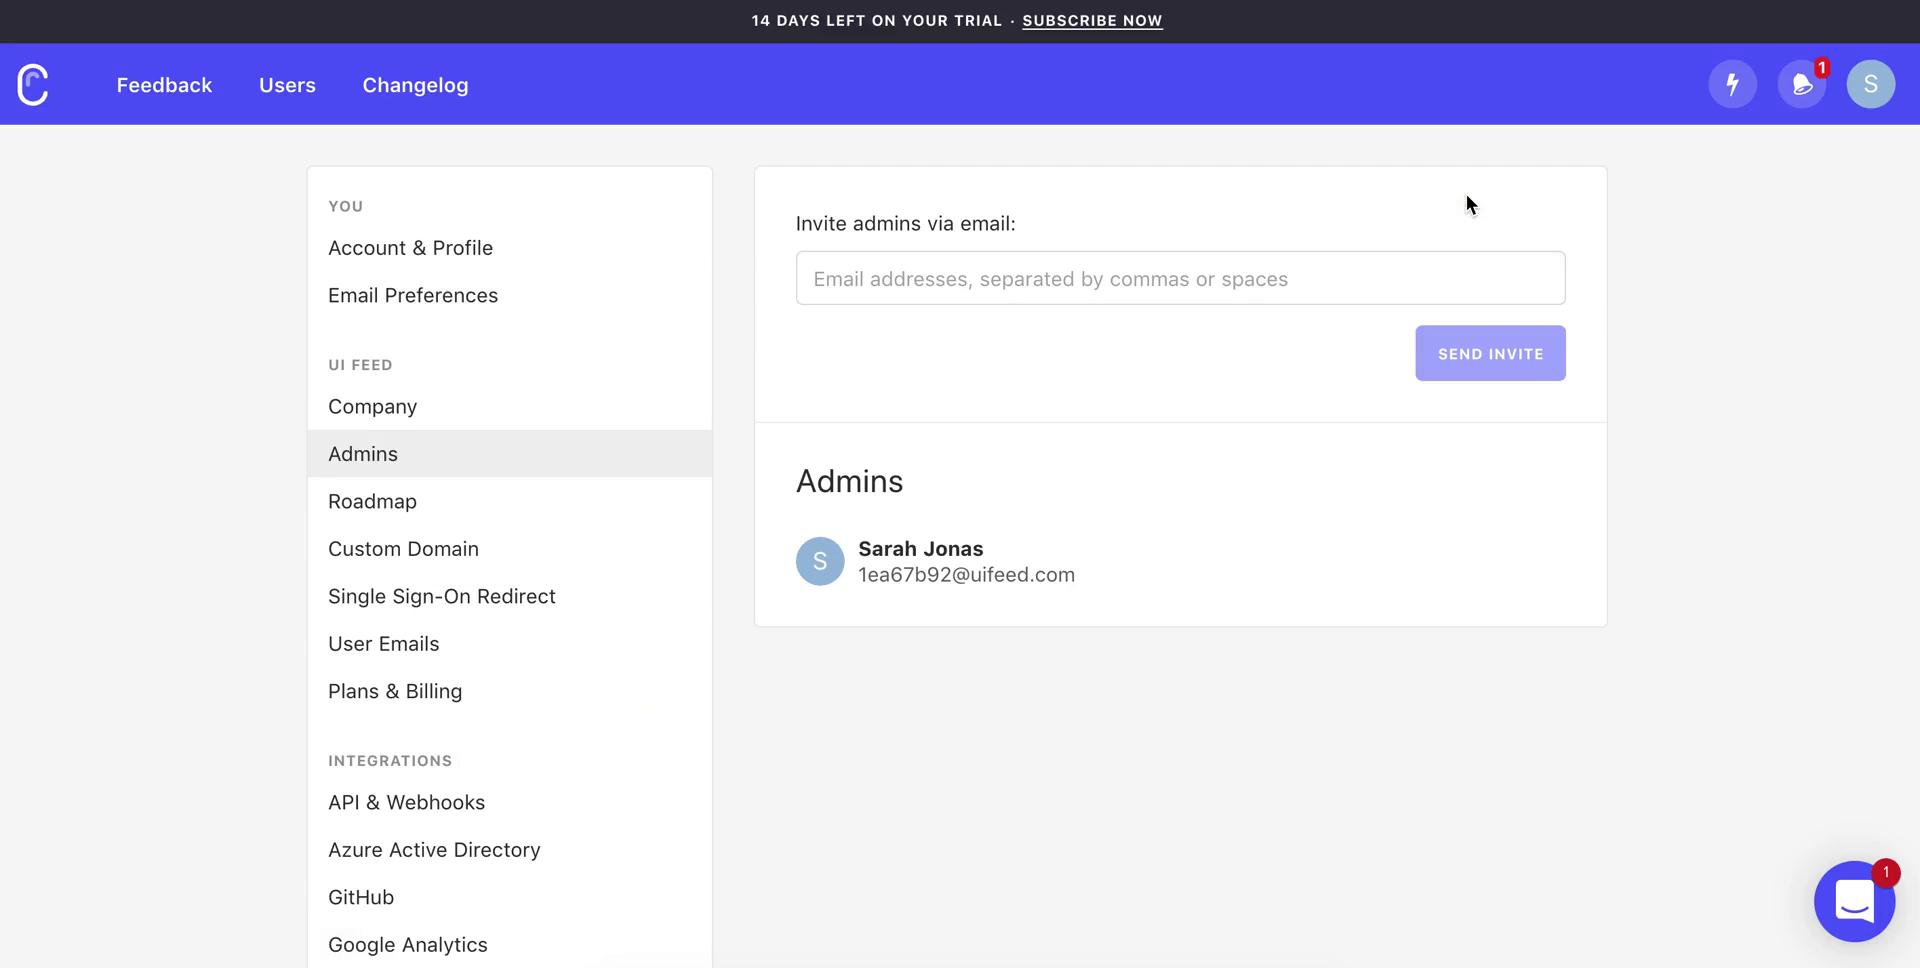The image size is (1920, 968).
Task: Open the user avatar menu in header
Action: tap(1870, 85)
